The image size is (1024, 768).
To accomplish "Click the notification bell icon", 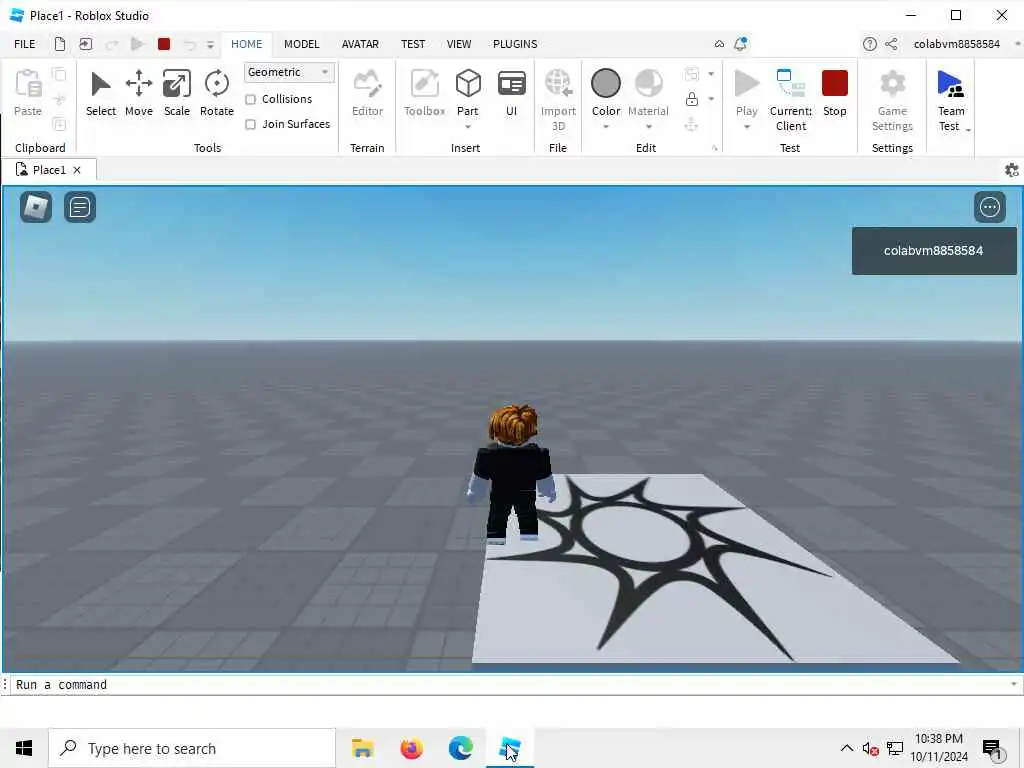I will click(740, 44).
